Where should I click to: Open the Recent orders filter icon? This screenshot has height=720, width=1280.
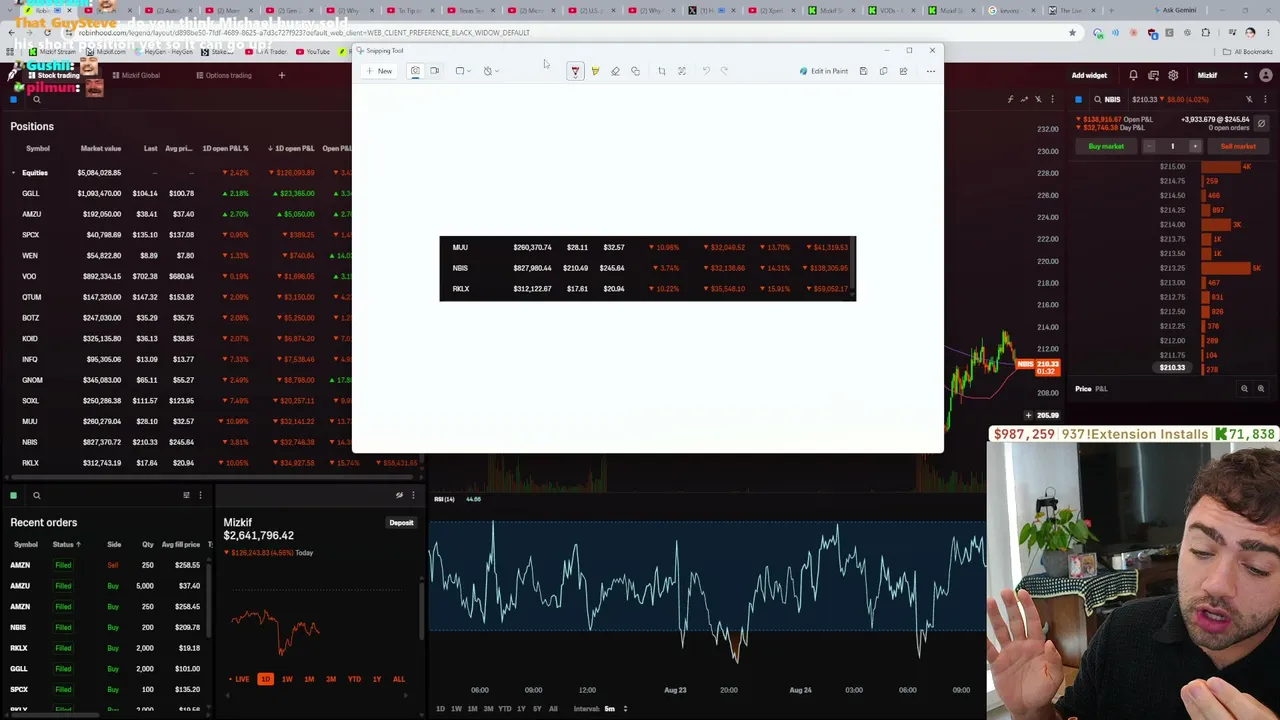coord(186,495)
